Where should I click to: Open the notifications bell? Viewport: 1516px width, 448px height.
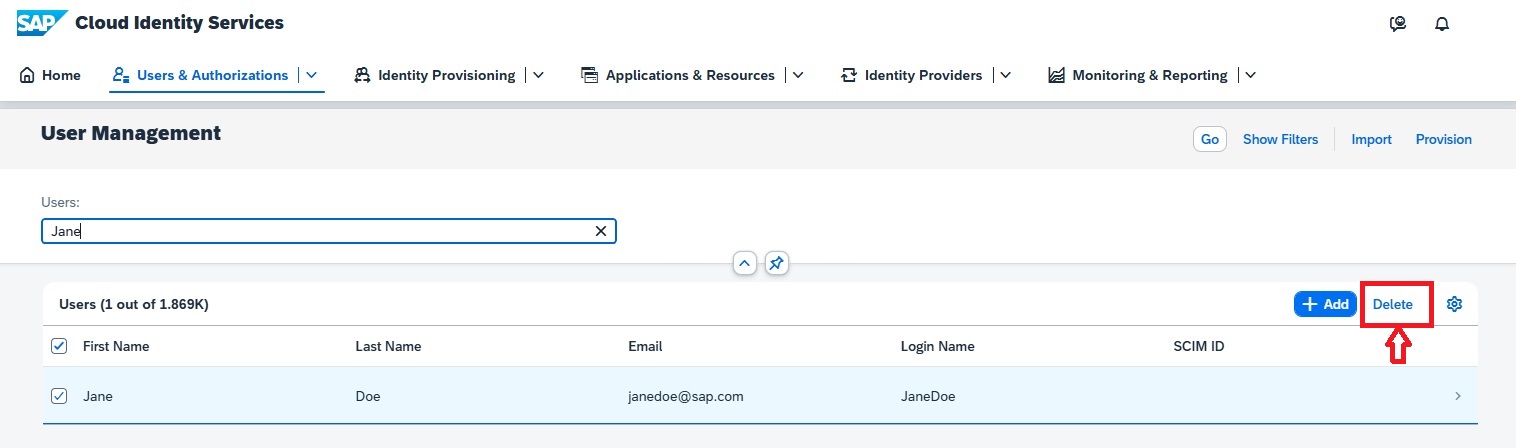pos(1441,24)
